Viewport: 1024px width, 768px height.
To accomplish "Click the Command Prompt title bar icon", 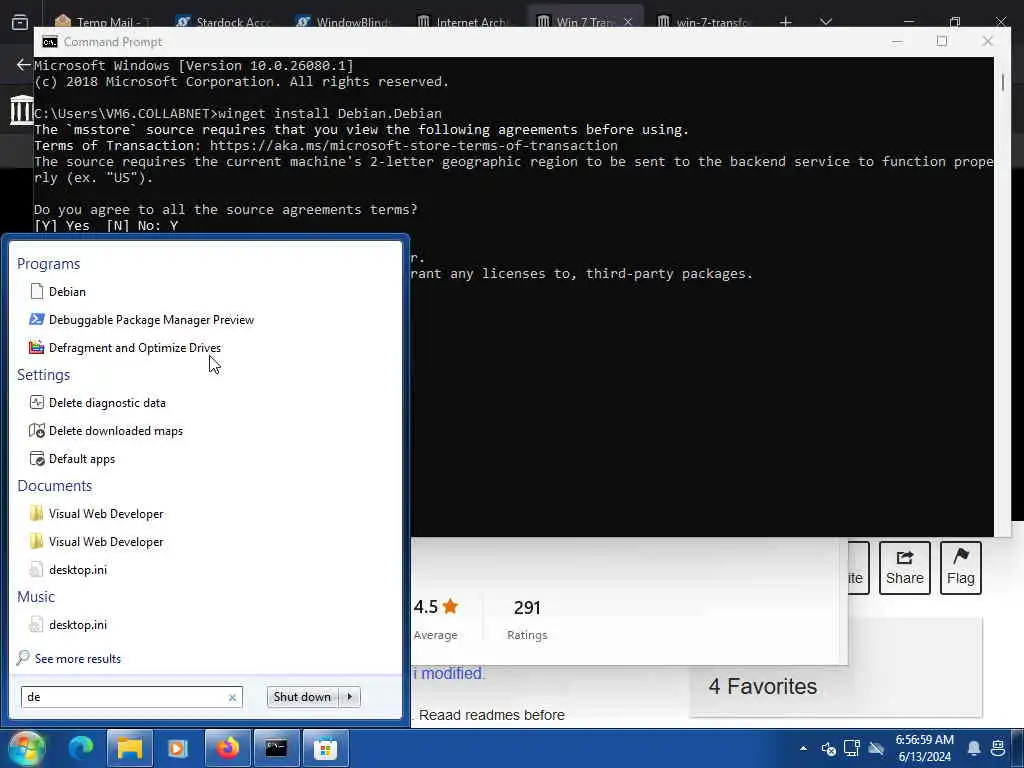I will (50, 42).
